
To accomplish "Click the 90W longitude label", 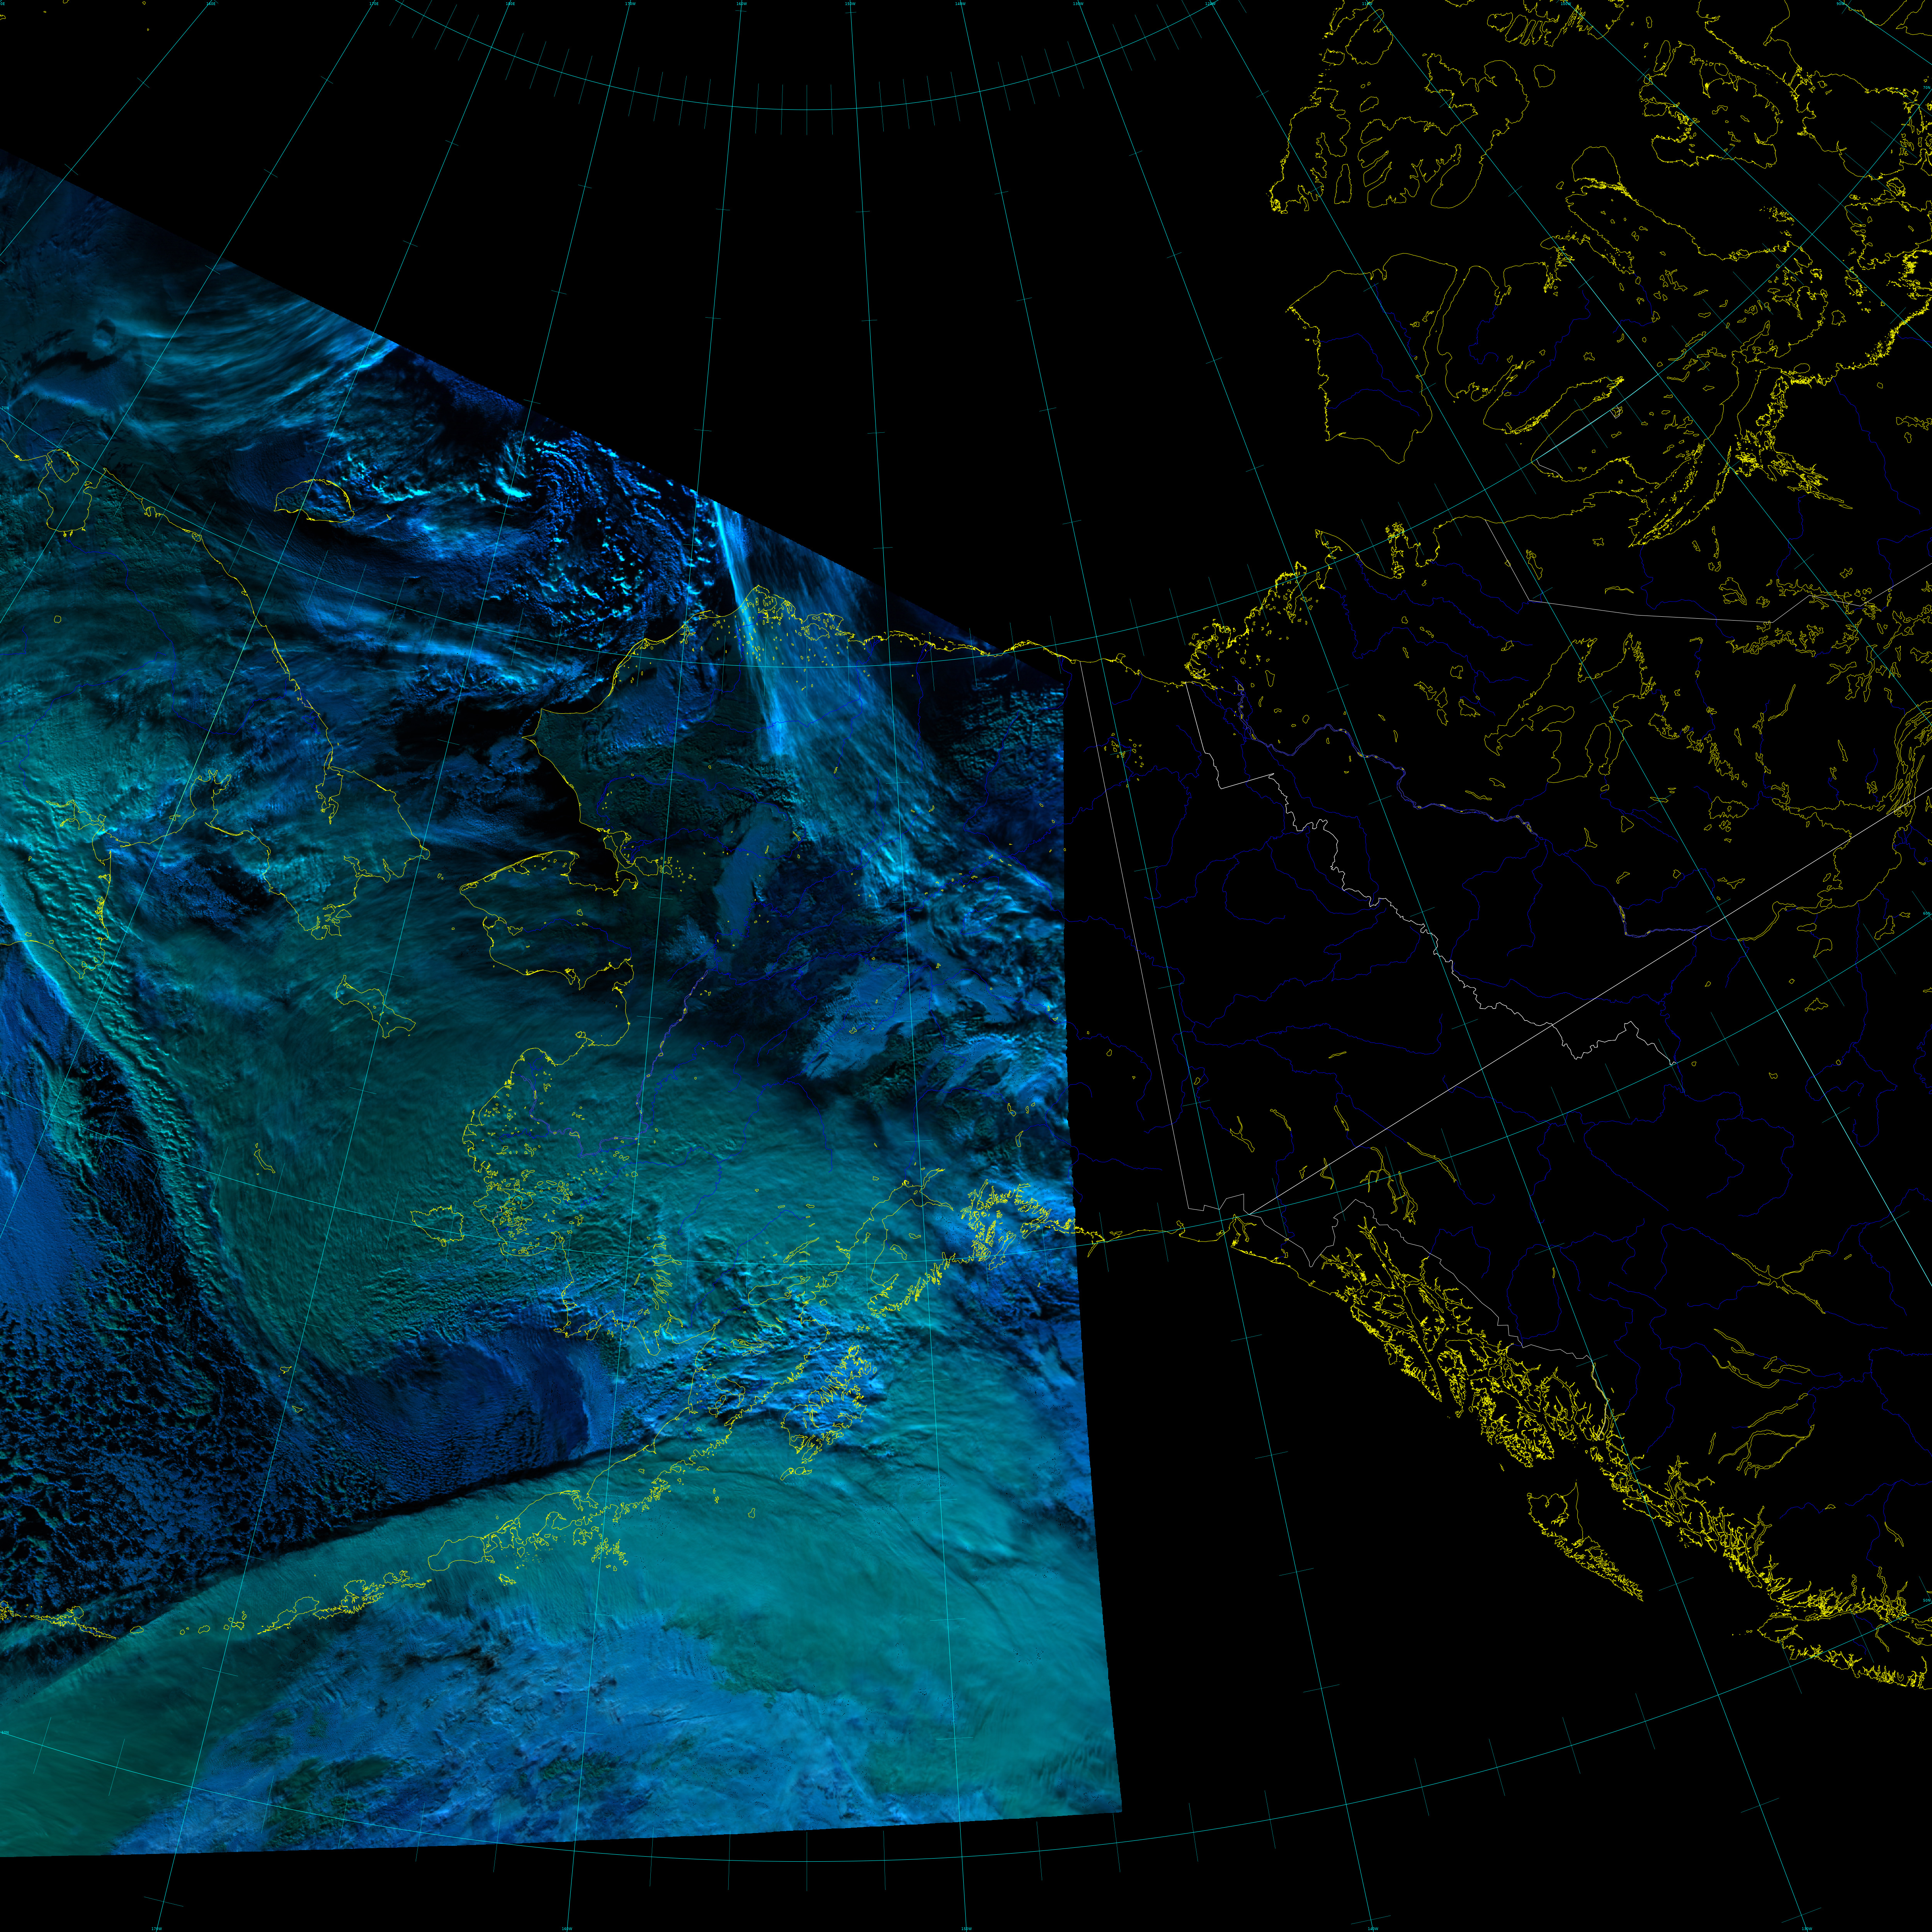I will 1840,4.
